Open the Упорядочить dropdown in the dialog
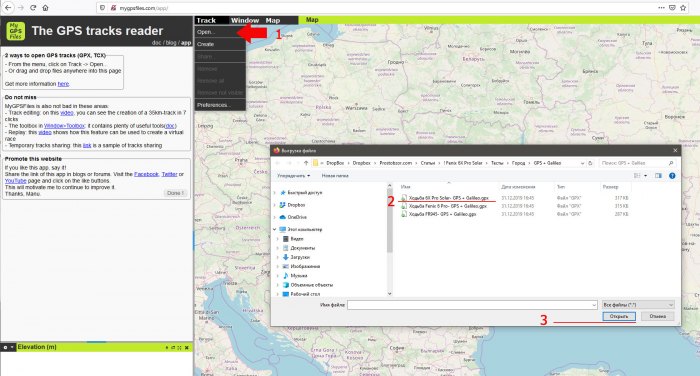700x376 pixels. (x=293, y=176)
